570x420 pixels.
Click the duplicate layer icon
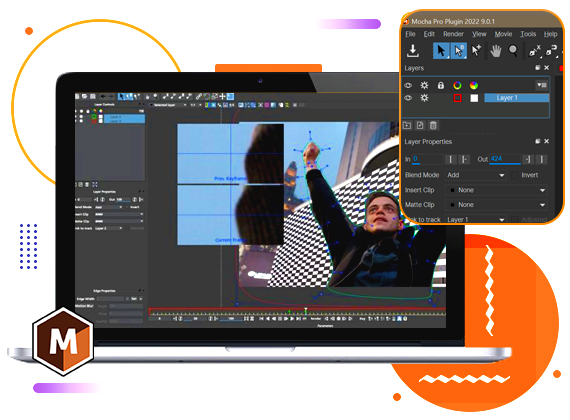pos(420,125)
